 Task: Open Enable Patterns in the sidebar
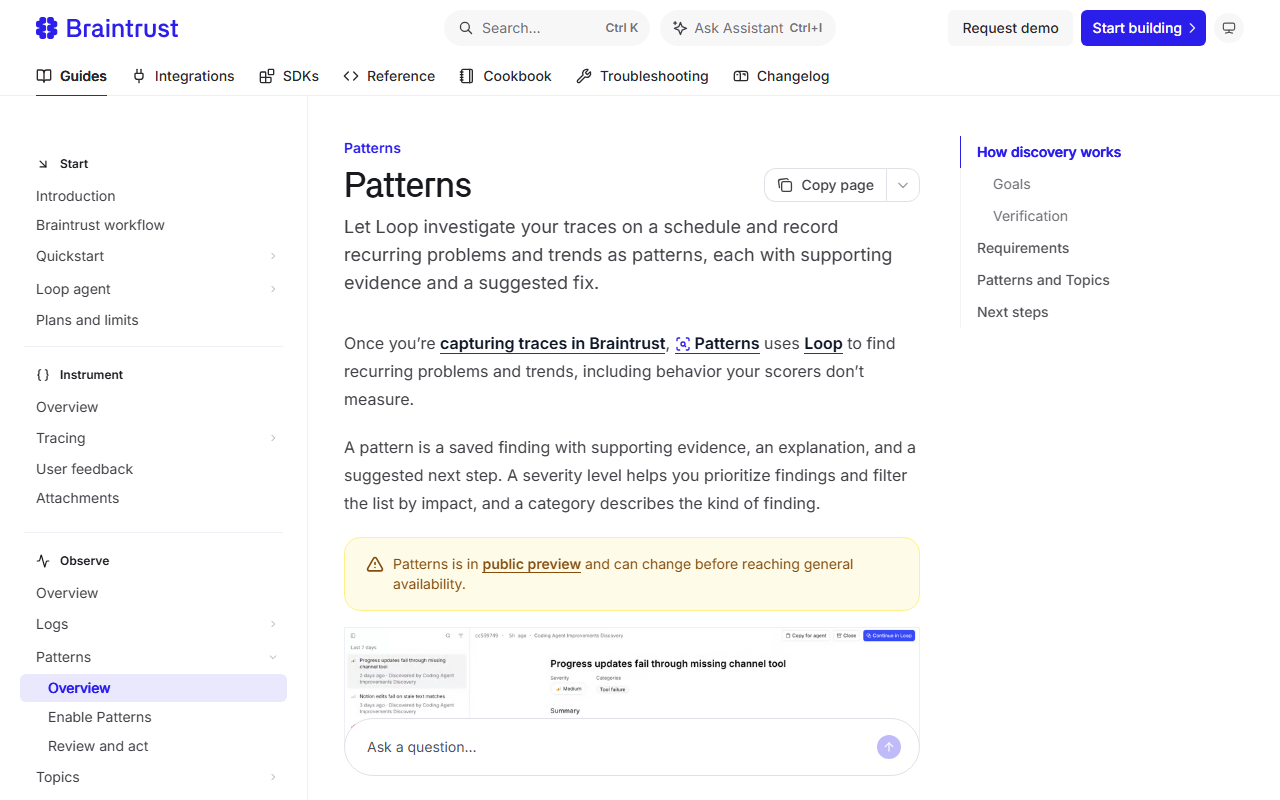tap(100, 717)
